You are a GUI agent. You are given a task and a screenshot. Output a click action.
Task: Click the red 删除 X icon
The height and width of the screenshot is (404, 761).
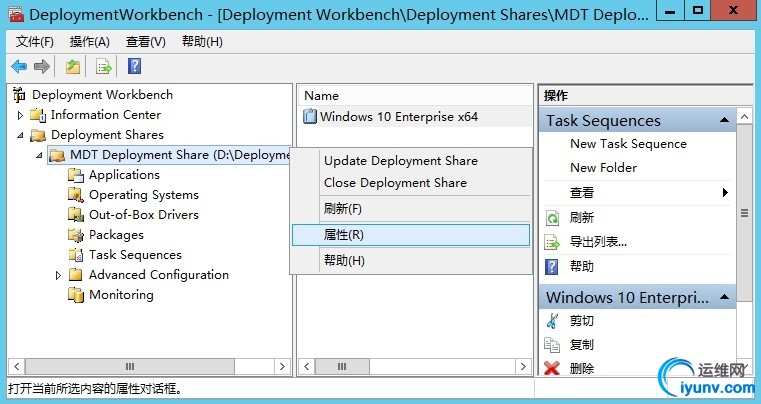[552, 369]
